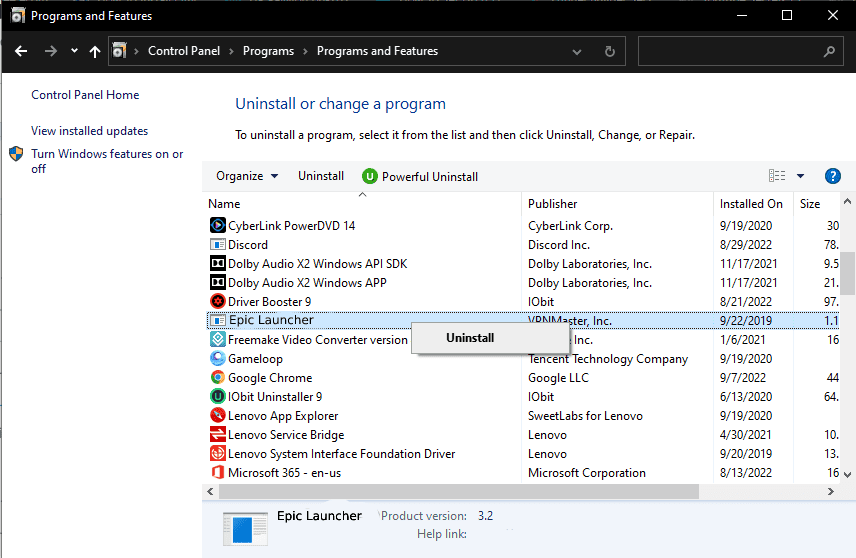Click the Gameloop icon

tap(218, 358)
